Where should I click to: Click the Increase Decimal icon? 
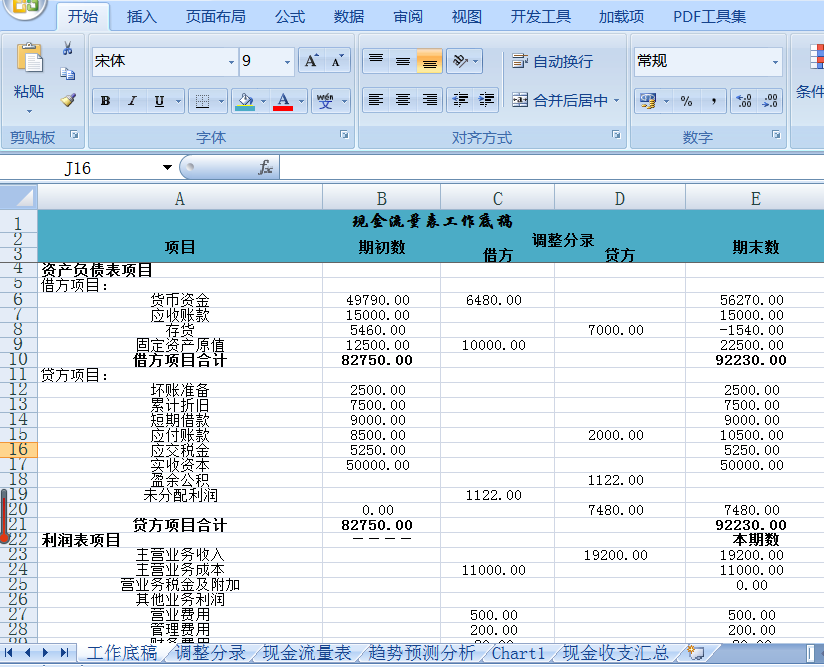point(743,101)
